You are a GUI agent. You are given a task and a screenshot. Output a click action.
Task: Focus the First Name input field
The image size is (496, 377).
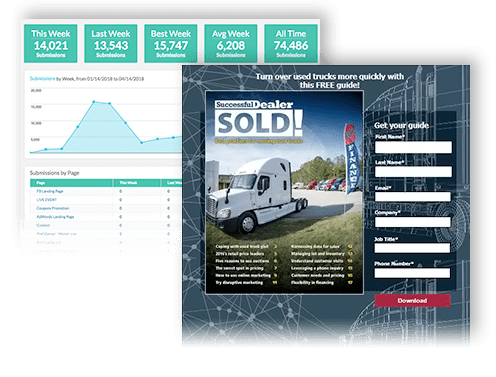pos(413,147)
